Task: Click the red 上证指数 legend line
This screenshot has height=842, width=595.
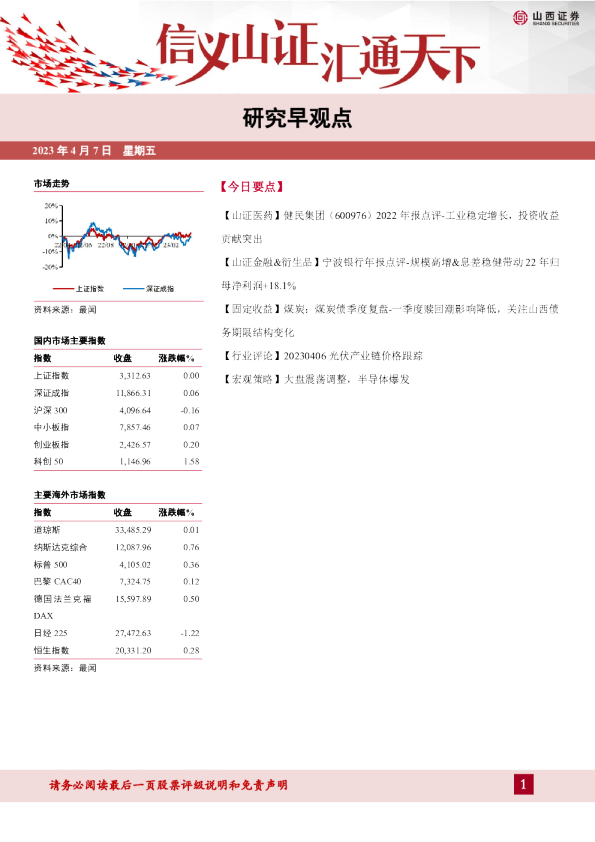Action: pos(63,289)
